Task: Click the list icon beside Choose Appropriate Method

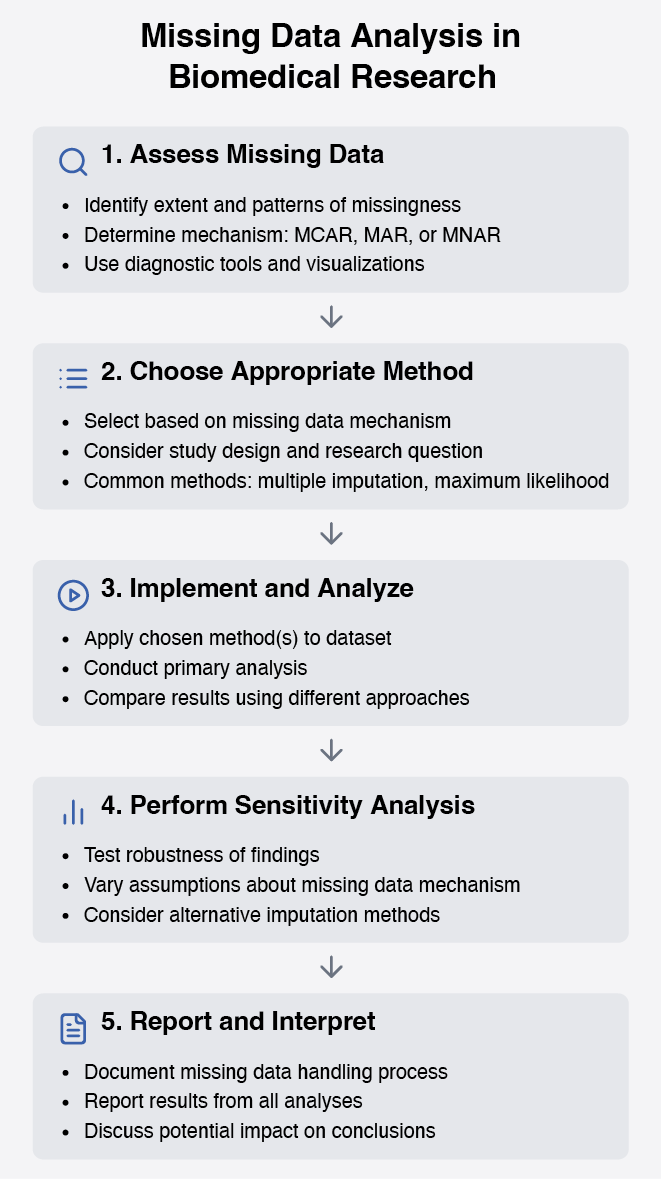Action: point(73,378)
